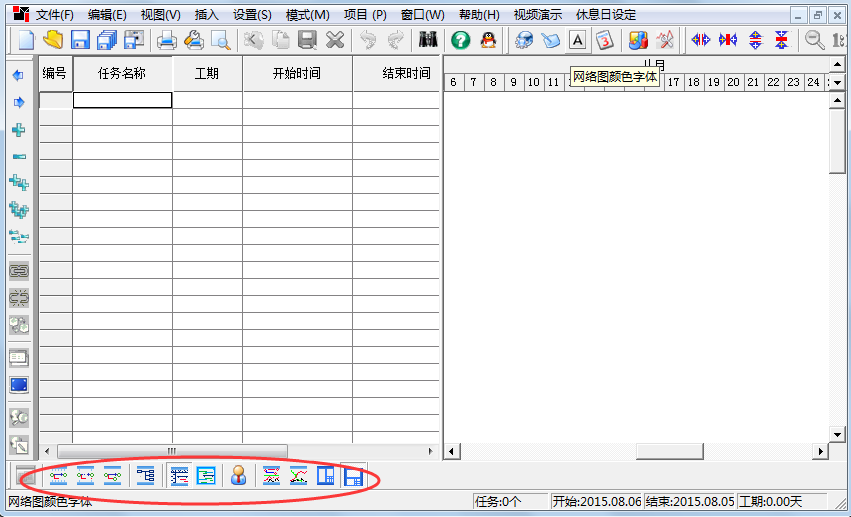Open the 设置(S) menu
The height and width of the screenshot is (517, 851).
pos(252,15)
